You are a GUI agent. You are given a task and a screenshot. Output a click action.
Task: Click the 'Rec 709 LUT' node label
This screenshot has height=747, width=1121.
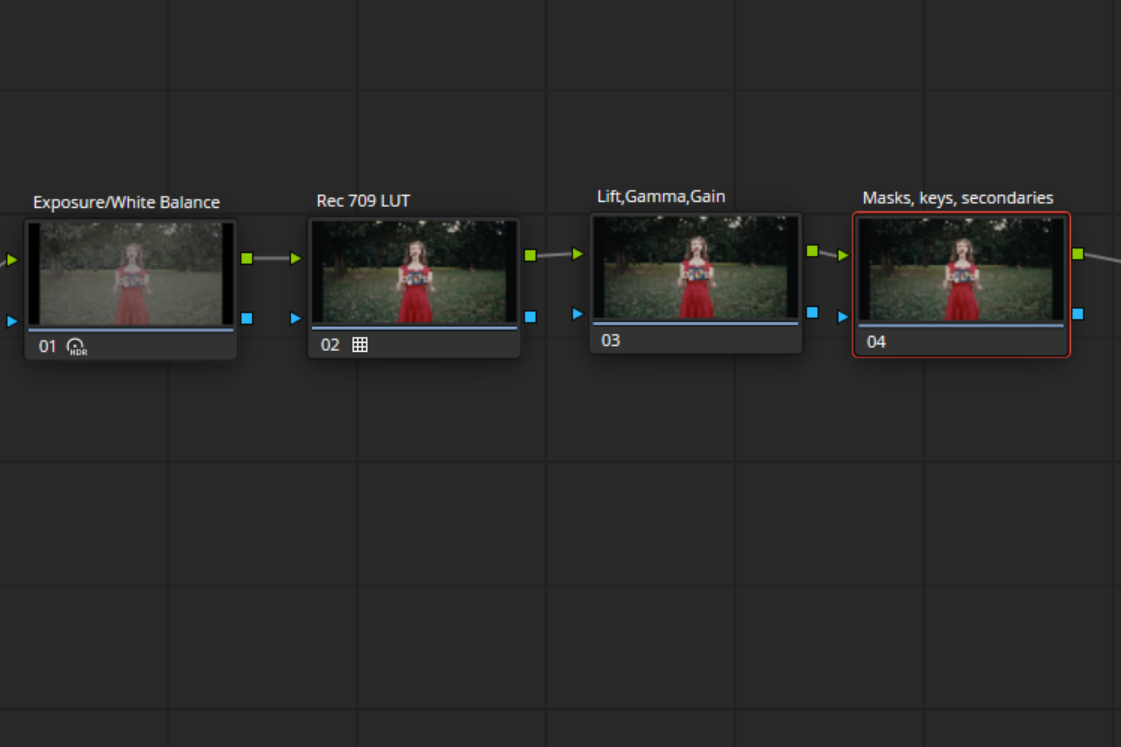click(x=363, y=201)
